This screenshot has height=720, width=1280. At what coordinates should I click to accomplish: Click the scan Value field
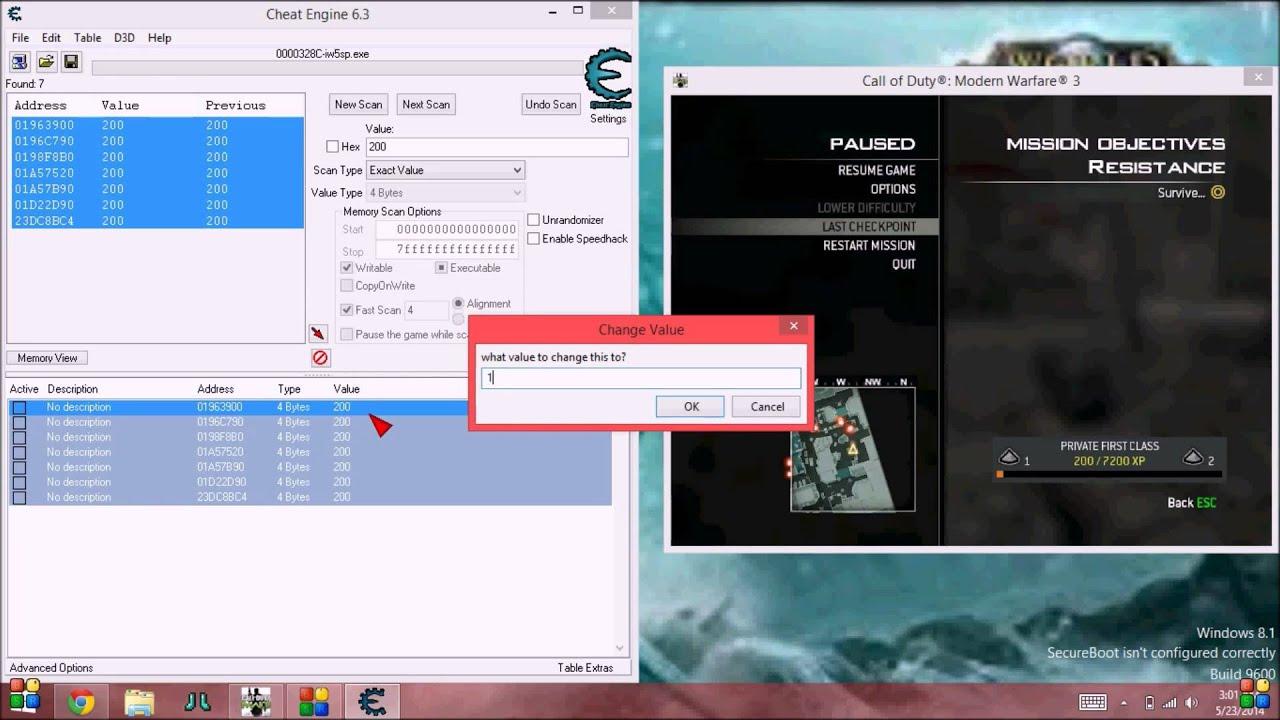pos(496,147)
